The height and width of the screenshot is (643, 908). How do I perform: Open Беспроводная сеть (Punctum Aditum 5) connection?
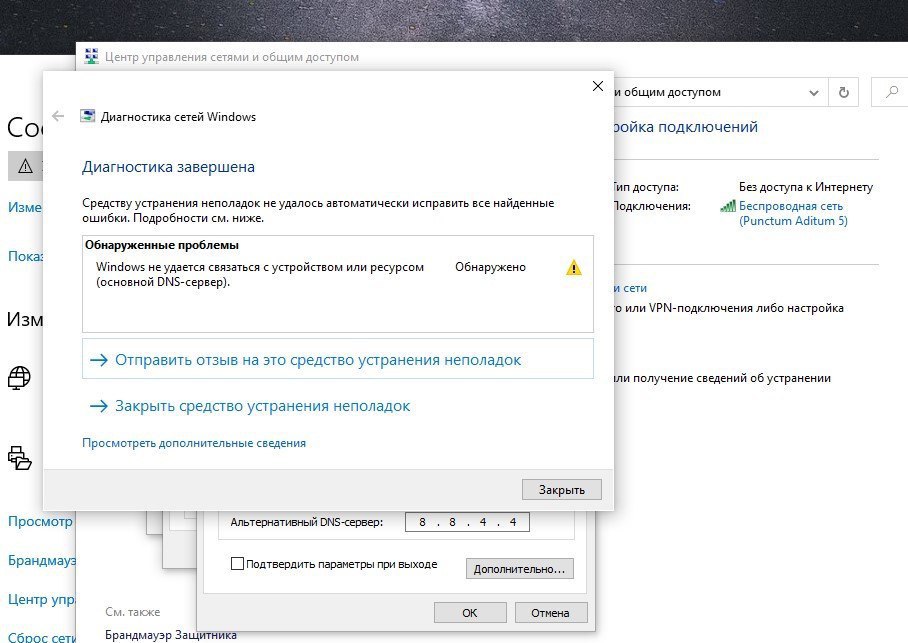(x=793, y=213)
